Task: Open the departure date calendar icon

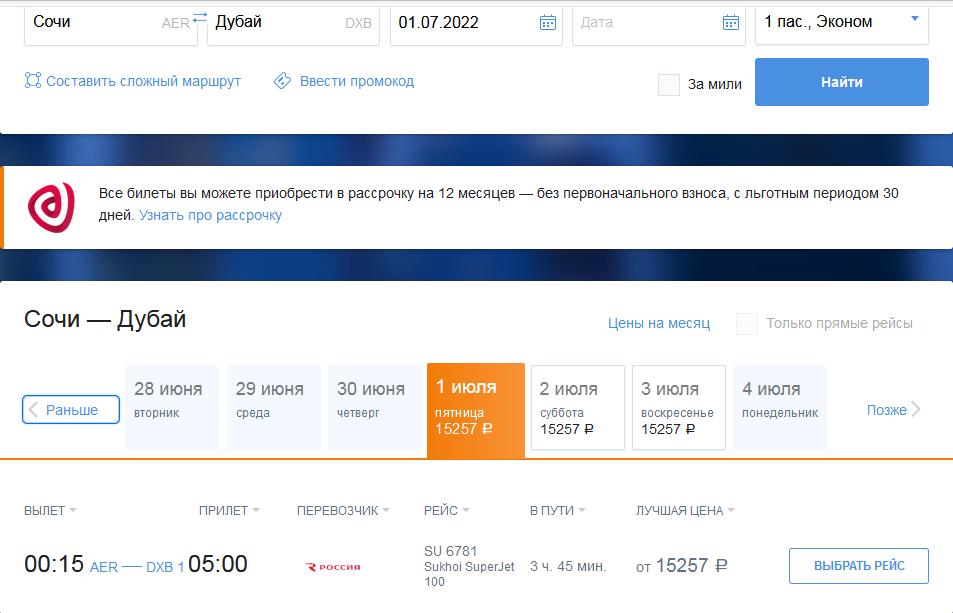Action: coord(547,22)
